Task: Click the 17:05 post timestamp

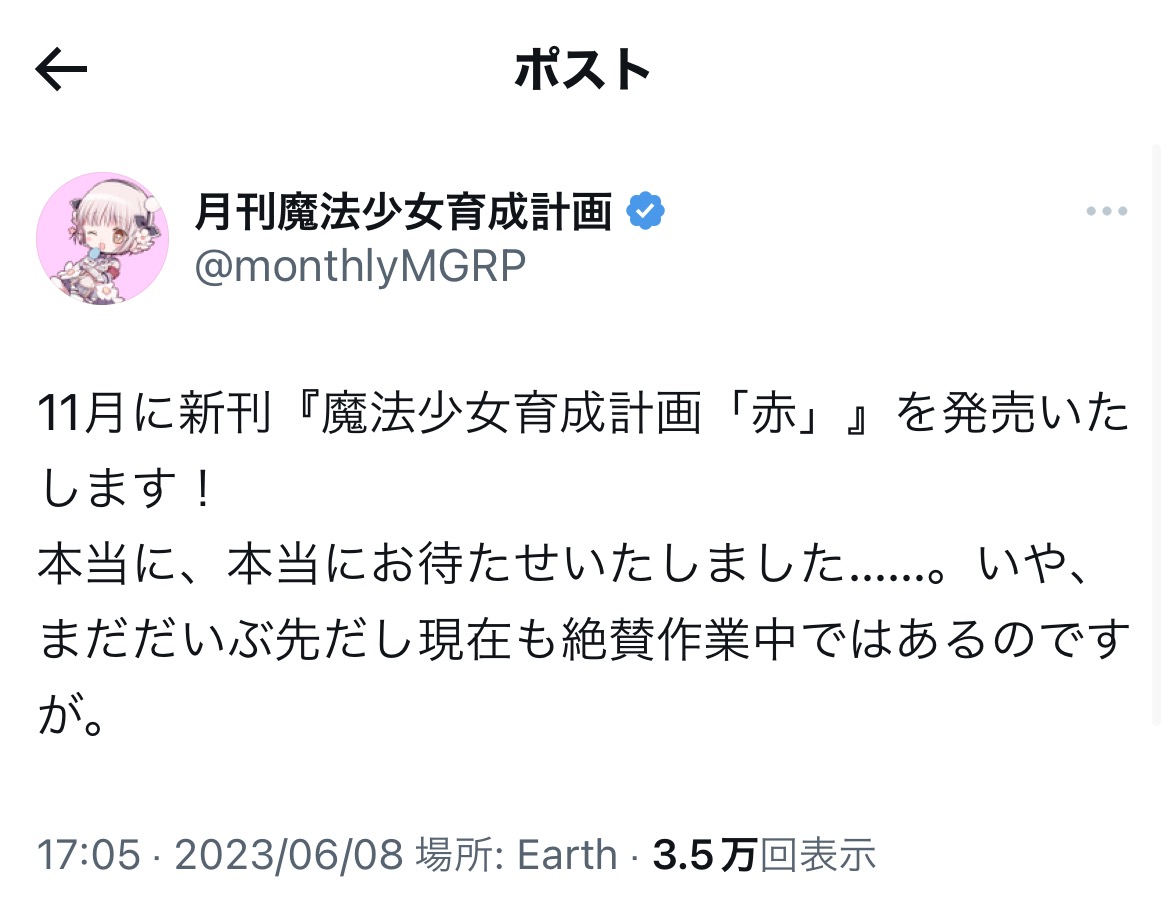Action: coord(88,855)
